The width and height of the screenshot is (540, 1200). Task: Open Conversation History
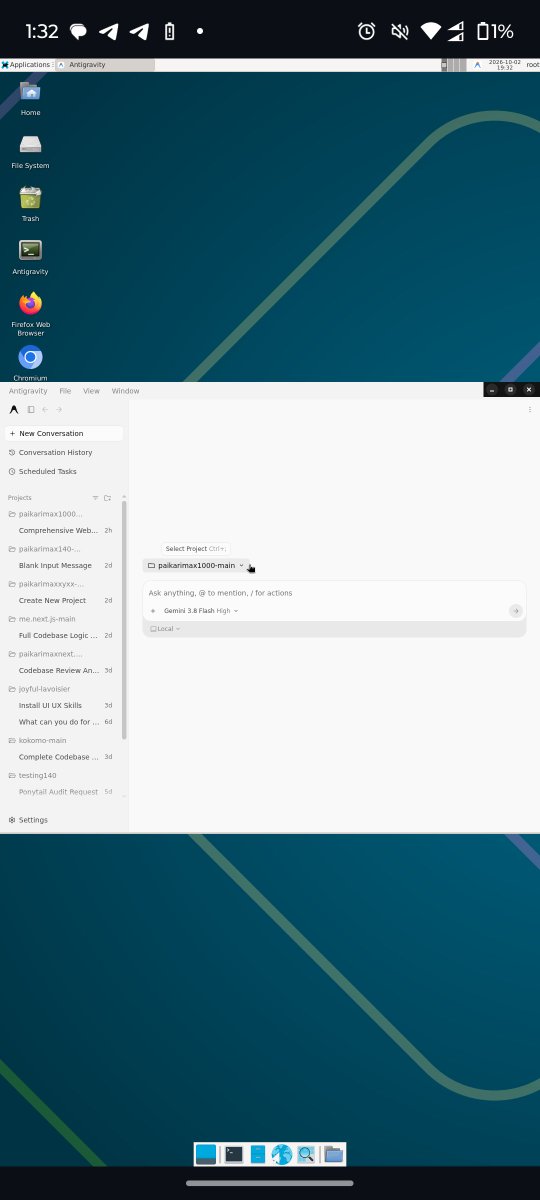coord(64,452)
